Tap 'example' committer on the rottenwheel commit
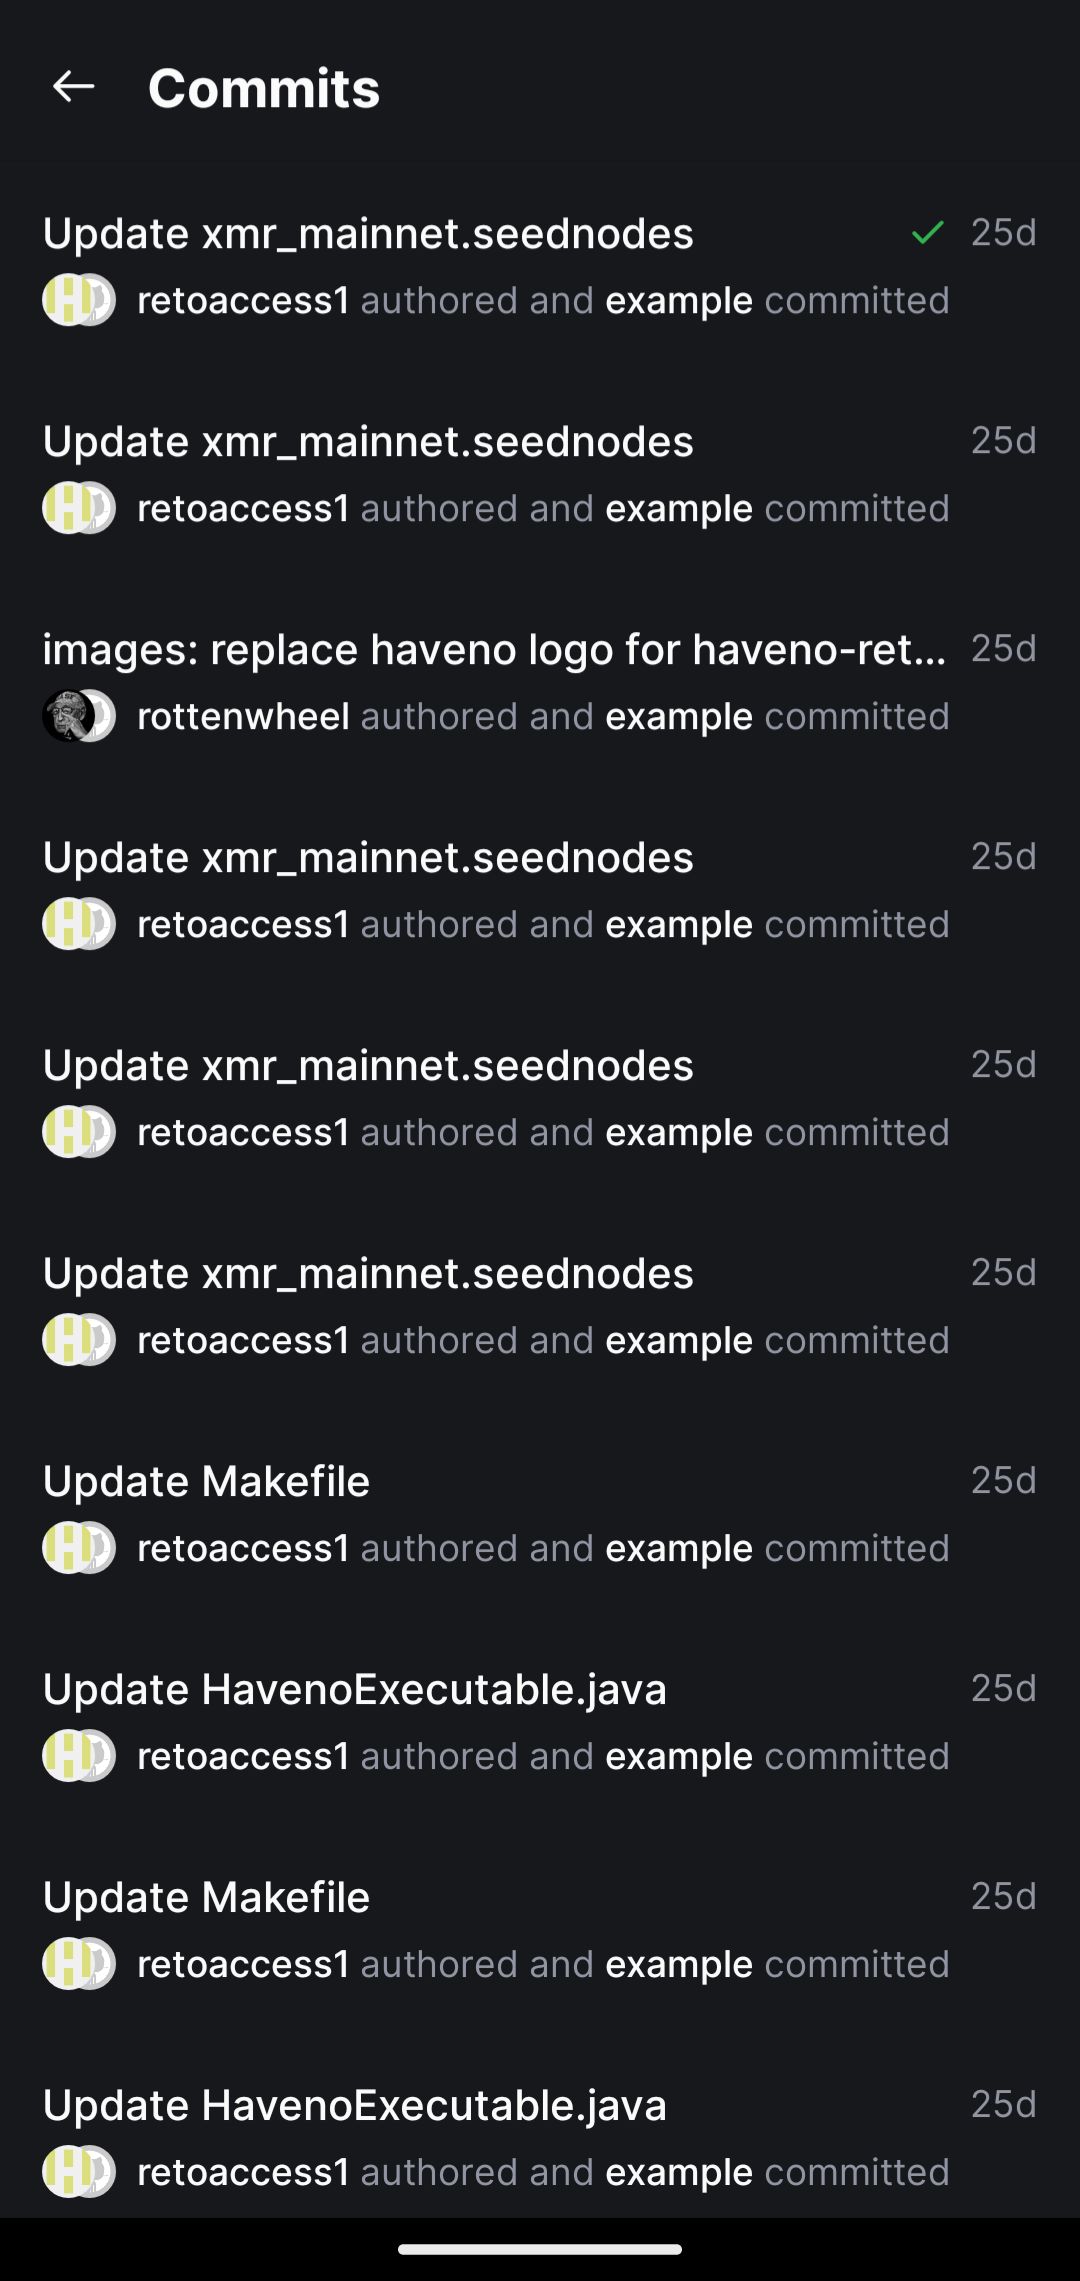1080x2281 pixels. [679, 716]
